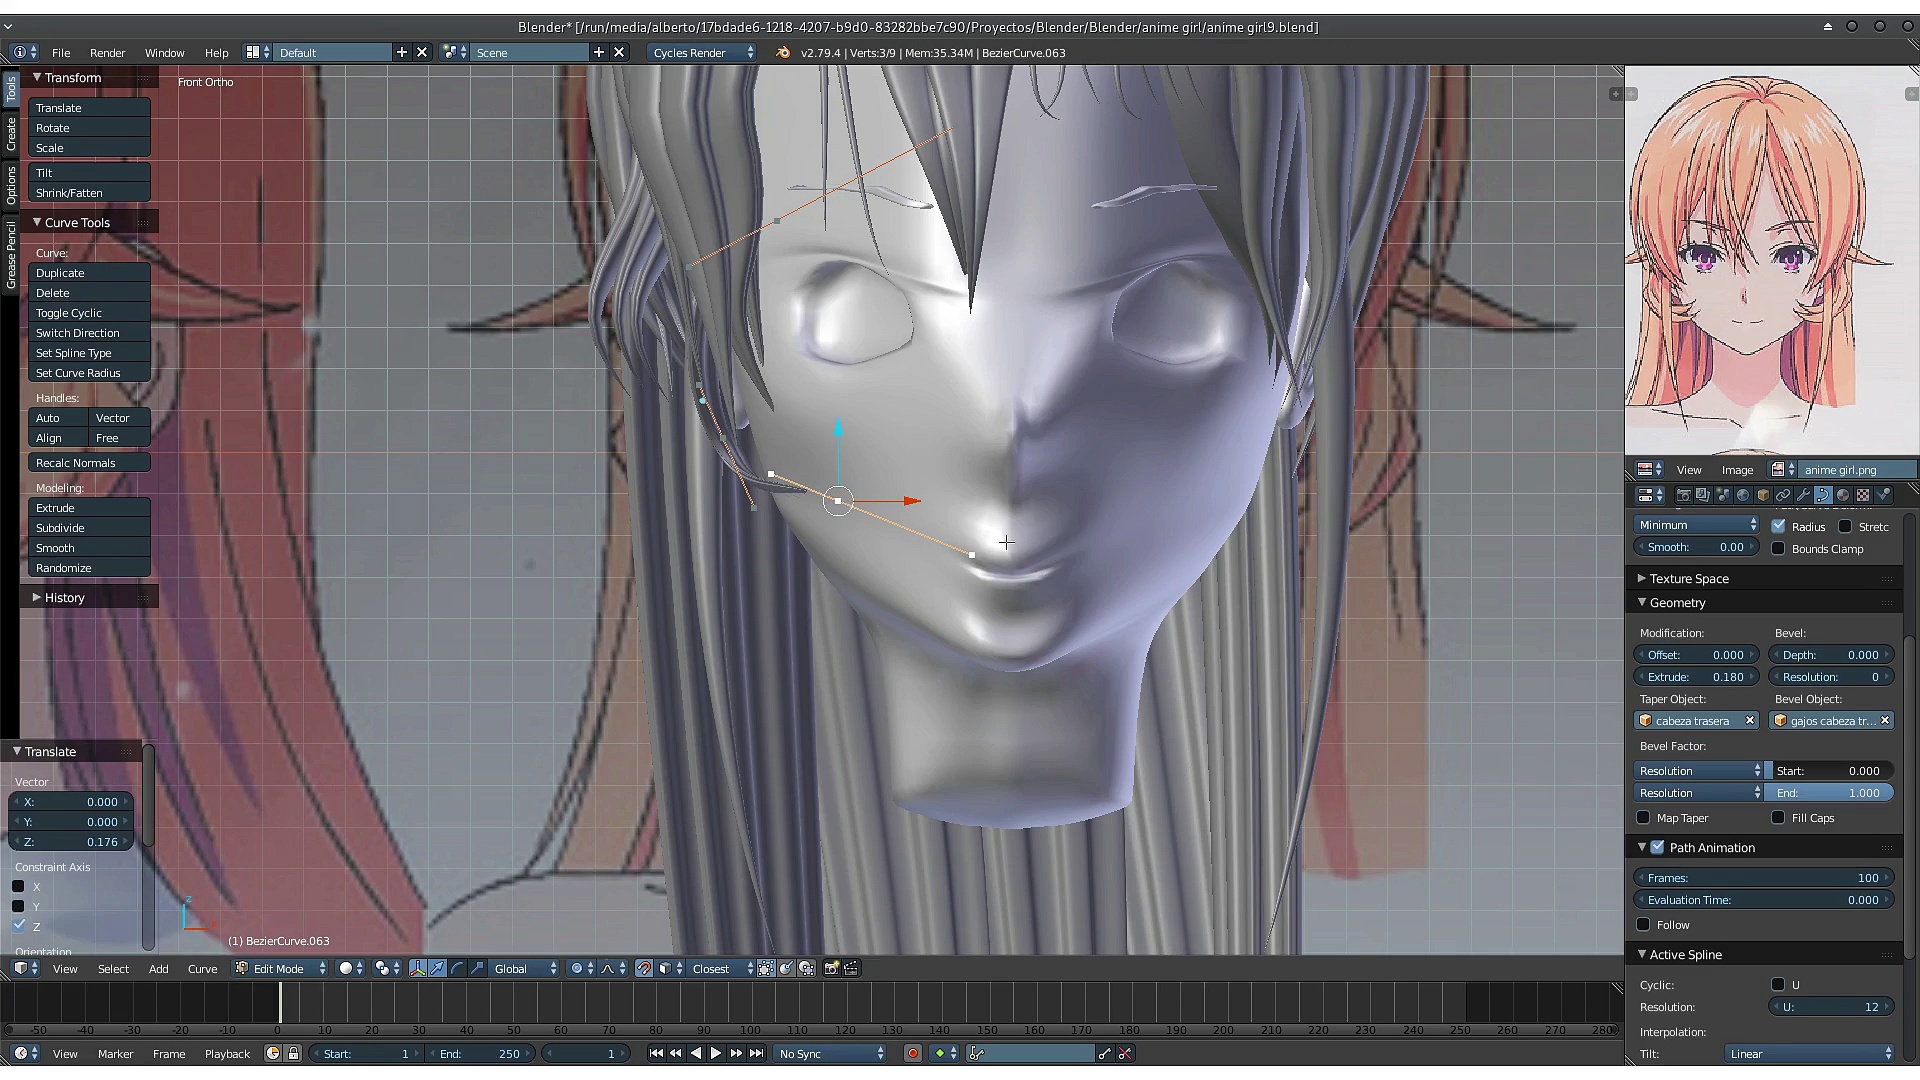Toggle the snap magnet icon

[x=644, y=968]
